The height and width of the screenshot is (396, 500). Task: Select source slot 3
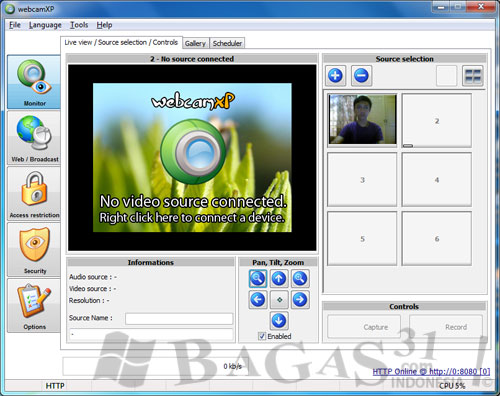coord(362,180)
